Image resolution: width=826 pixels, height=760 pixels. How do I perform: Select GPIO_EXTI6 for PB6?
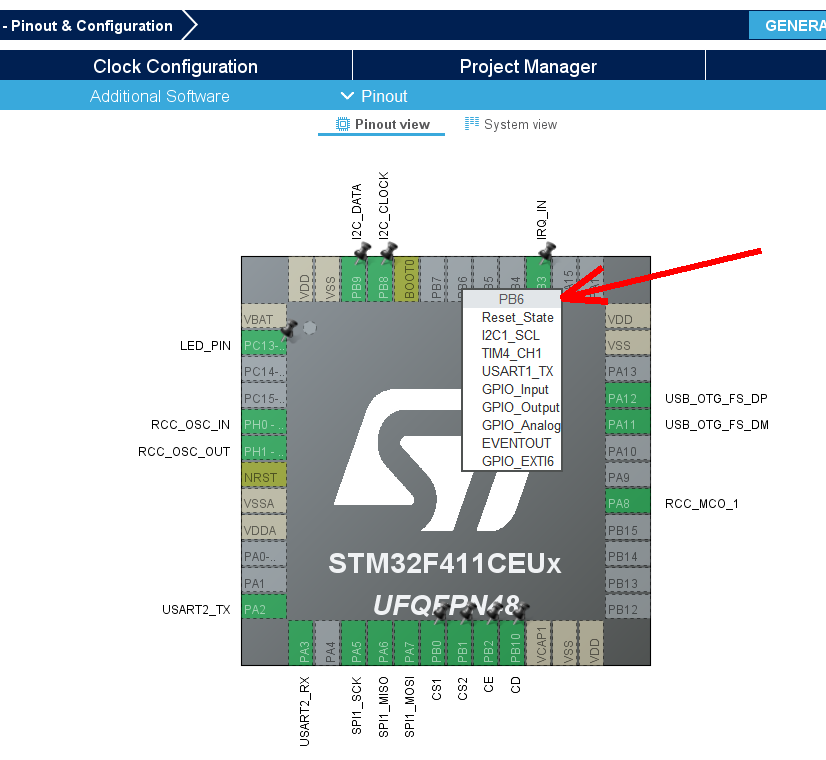[518, 461]
